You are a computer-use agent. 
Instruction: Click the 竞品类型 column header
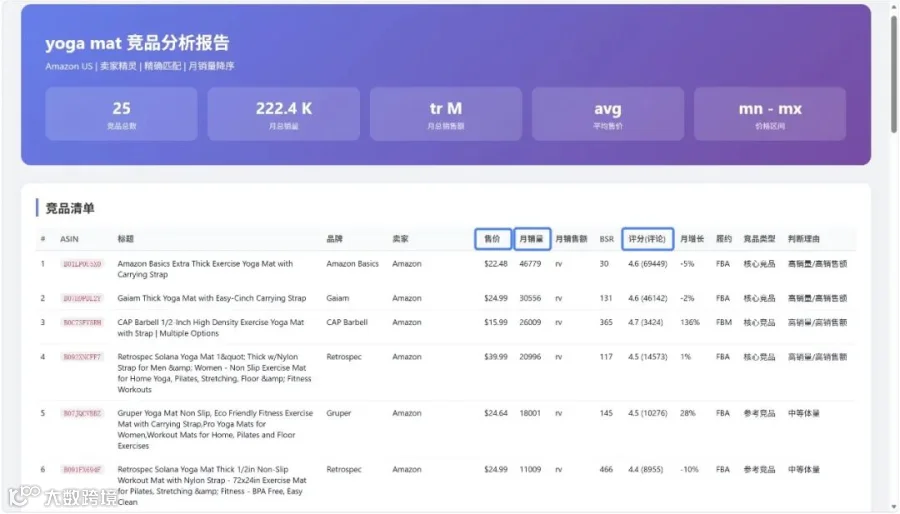[759, 239]
